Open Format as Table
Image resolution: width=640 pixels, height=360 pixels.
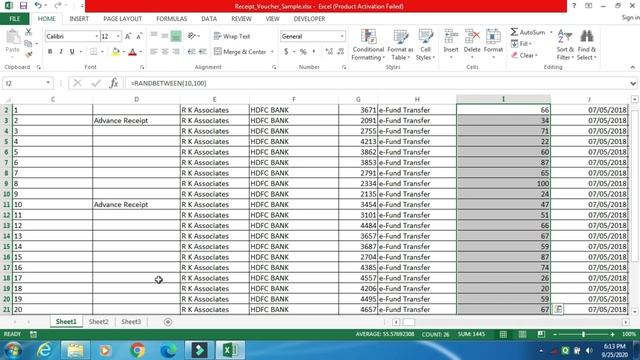400,45
